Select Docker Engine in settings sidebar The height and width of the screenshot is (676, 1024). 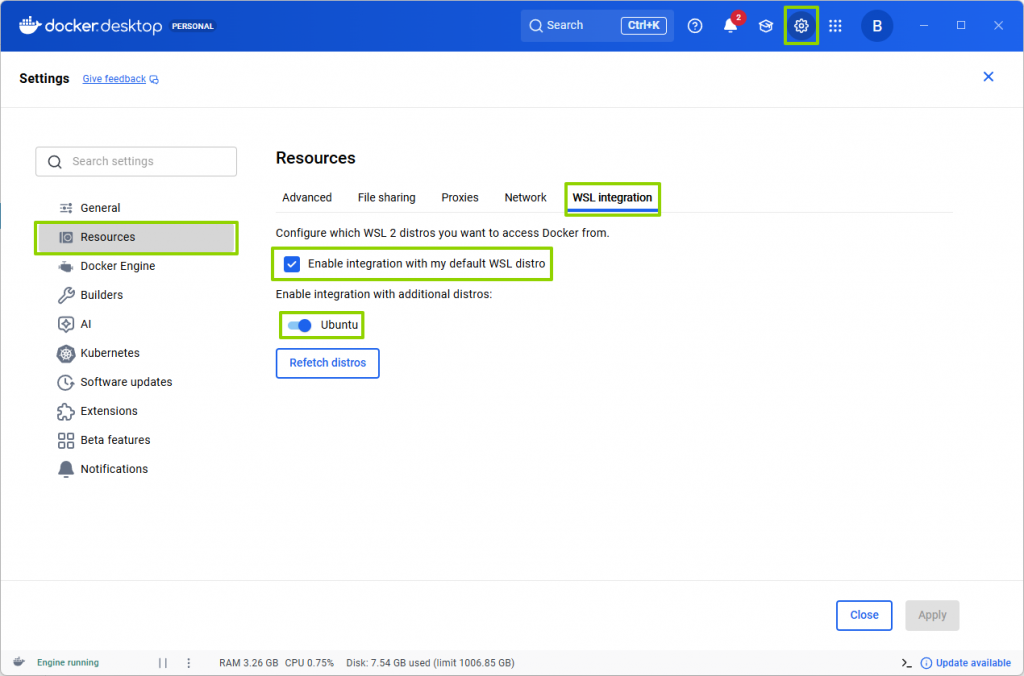pos(117,266)
